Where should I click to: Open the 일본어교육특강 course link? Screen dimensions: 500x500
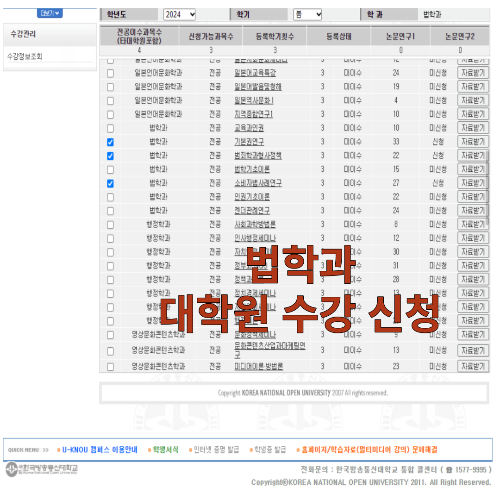(255, 73)
